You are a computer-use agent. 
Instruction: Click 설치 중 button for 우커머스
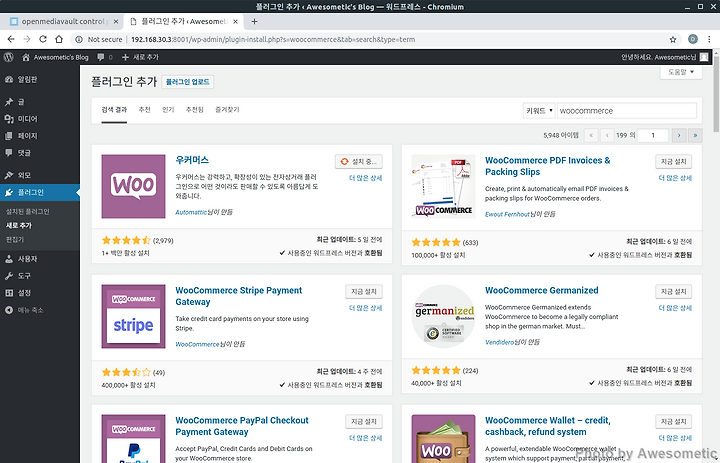pyautogui.click(x=359, y=162)
